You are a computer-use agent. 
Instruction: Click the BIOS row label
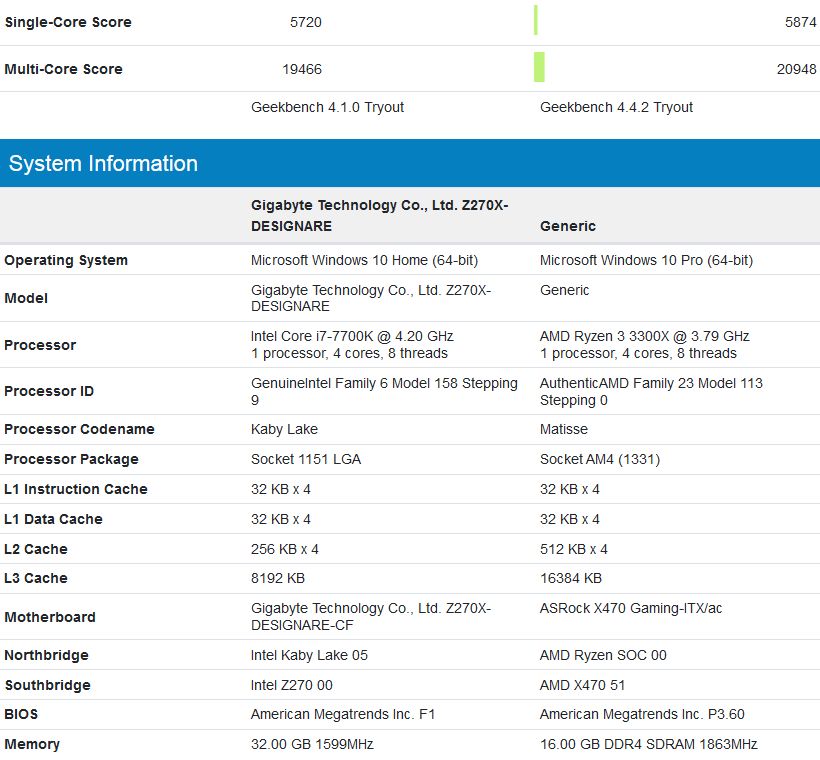[x=21, y=714]
